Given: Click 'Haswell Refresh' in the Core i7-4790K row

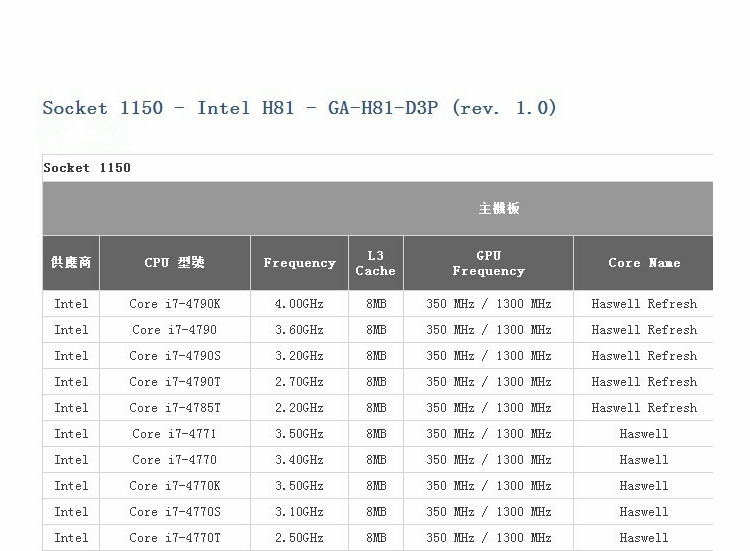Looking at the screenshot, I should [x=644, y=304].
